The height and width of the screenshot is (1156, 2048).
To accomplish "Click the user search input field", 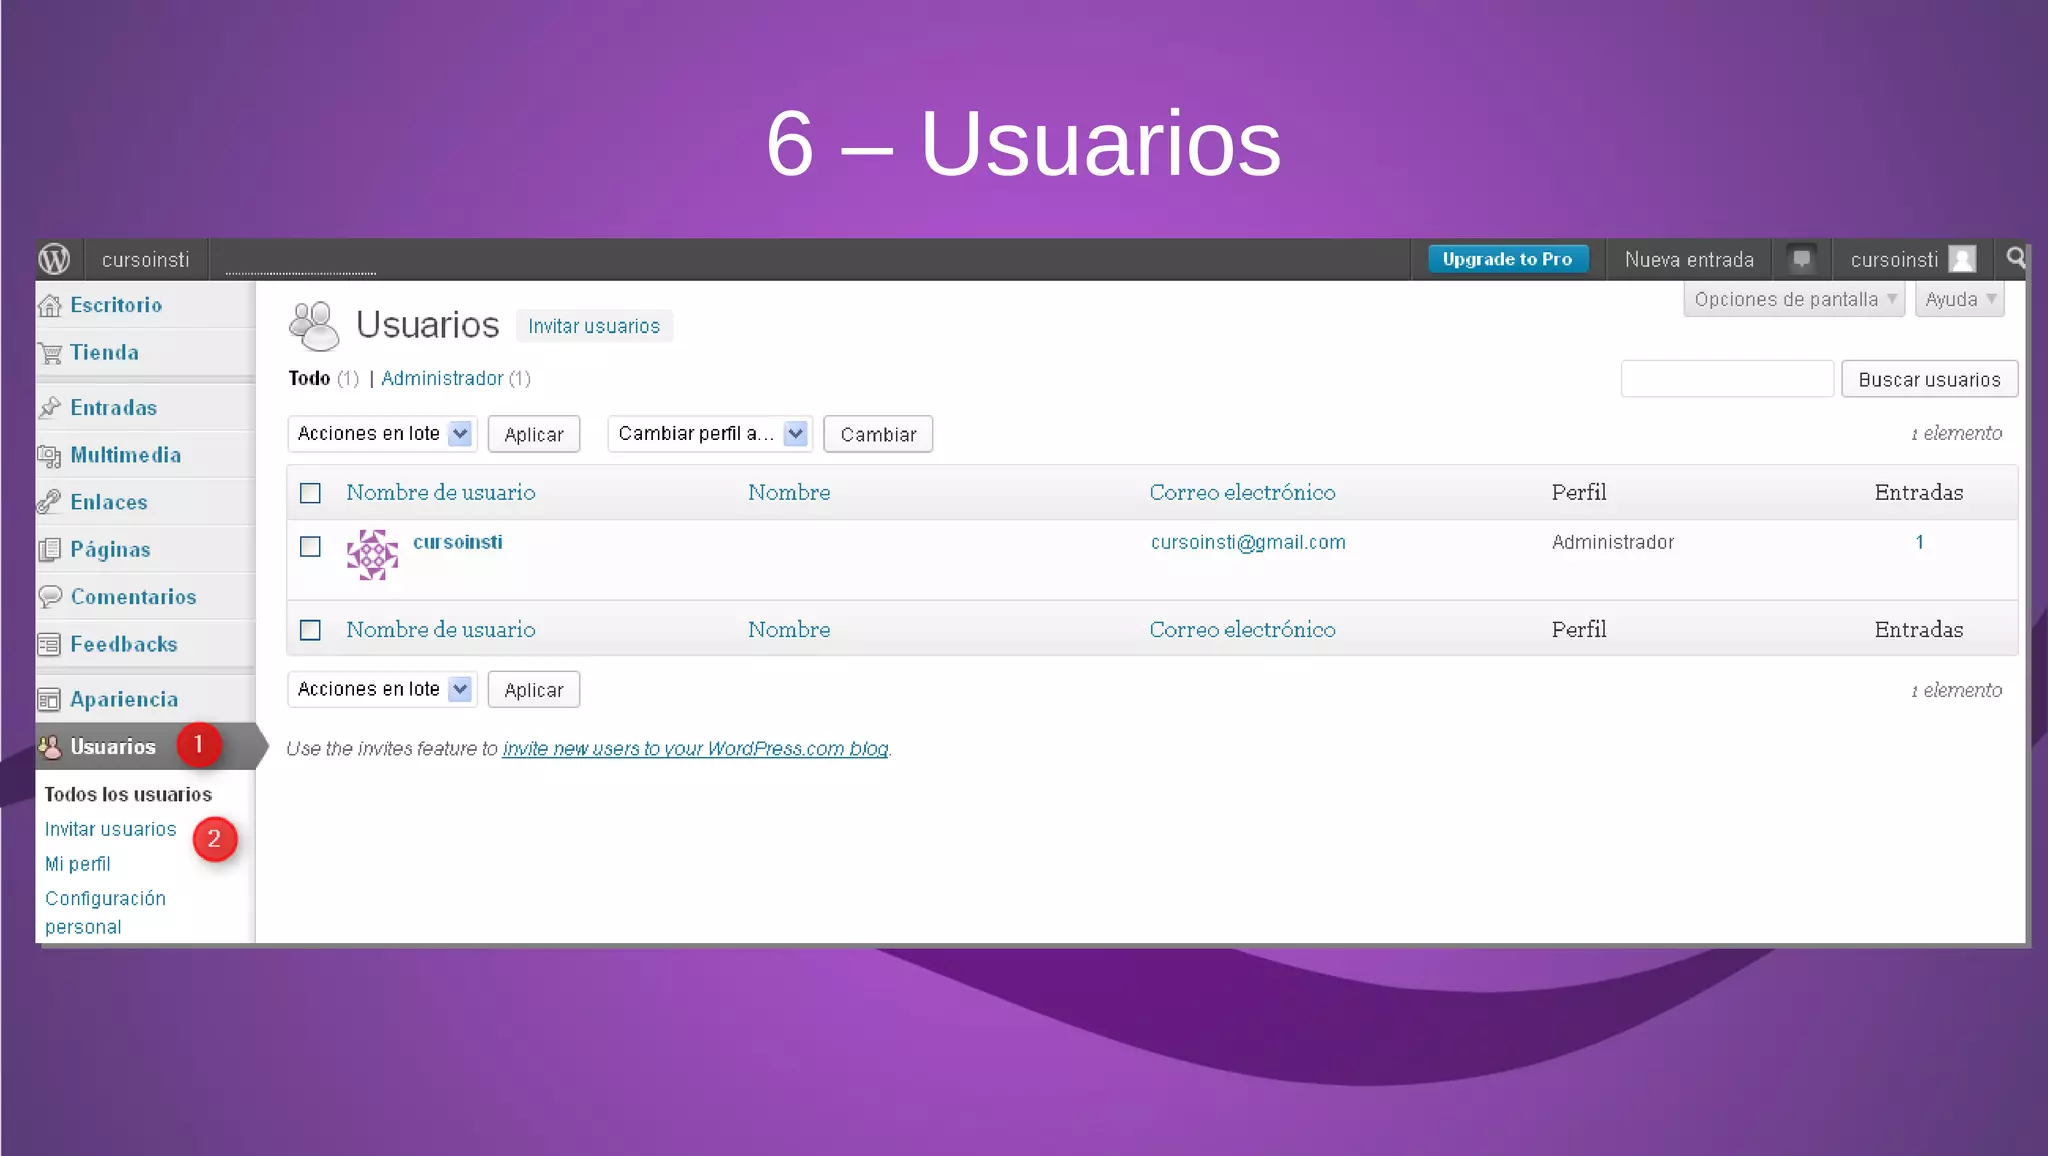I will pos(1727,379).
